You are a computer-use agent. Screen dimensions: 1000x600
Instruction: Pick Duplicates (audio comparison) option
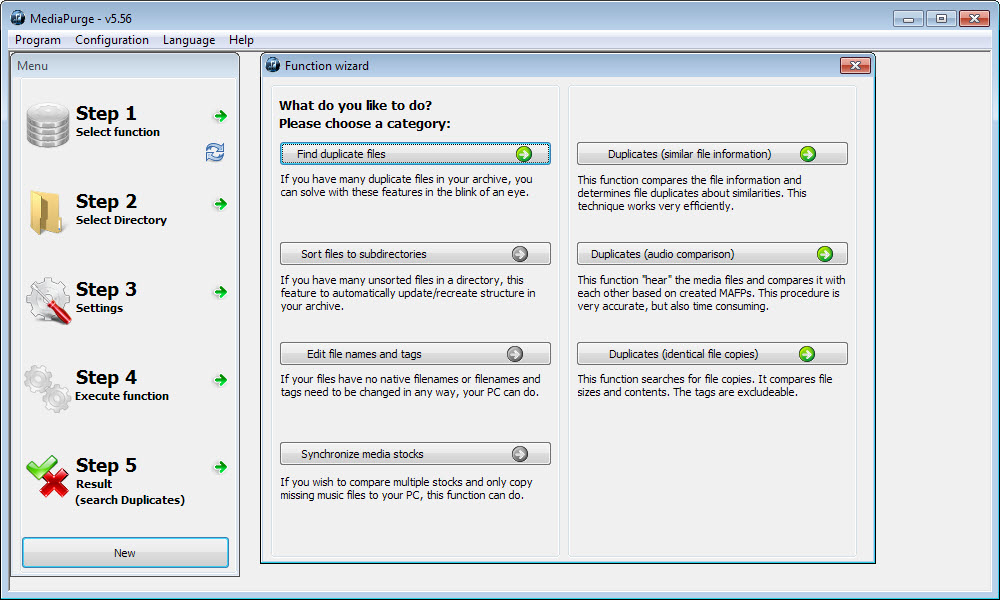712,254
